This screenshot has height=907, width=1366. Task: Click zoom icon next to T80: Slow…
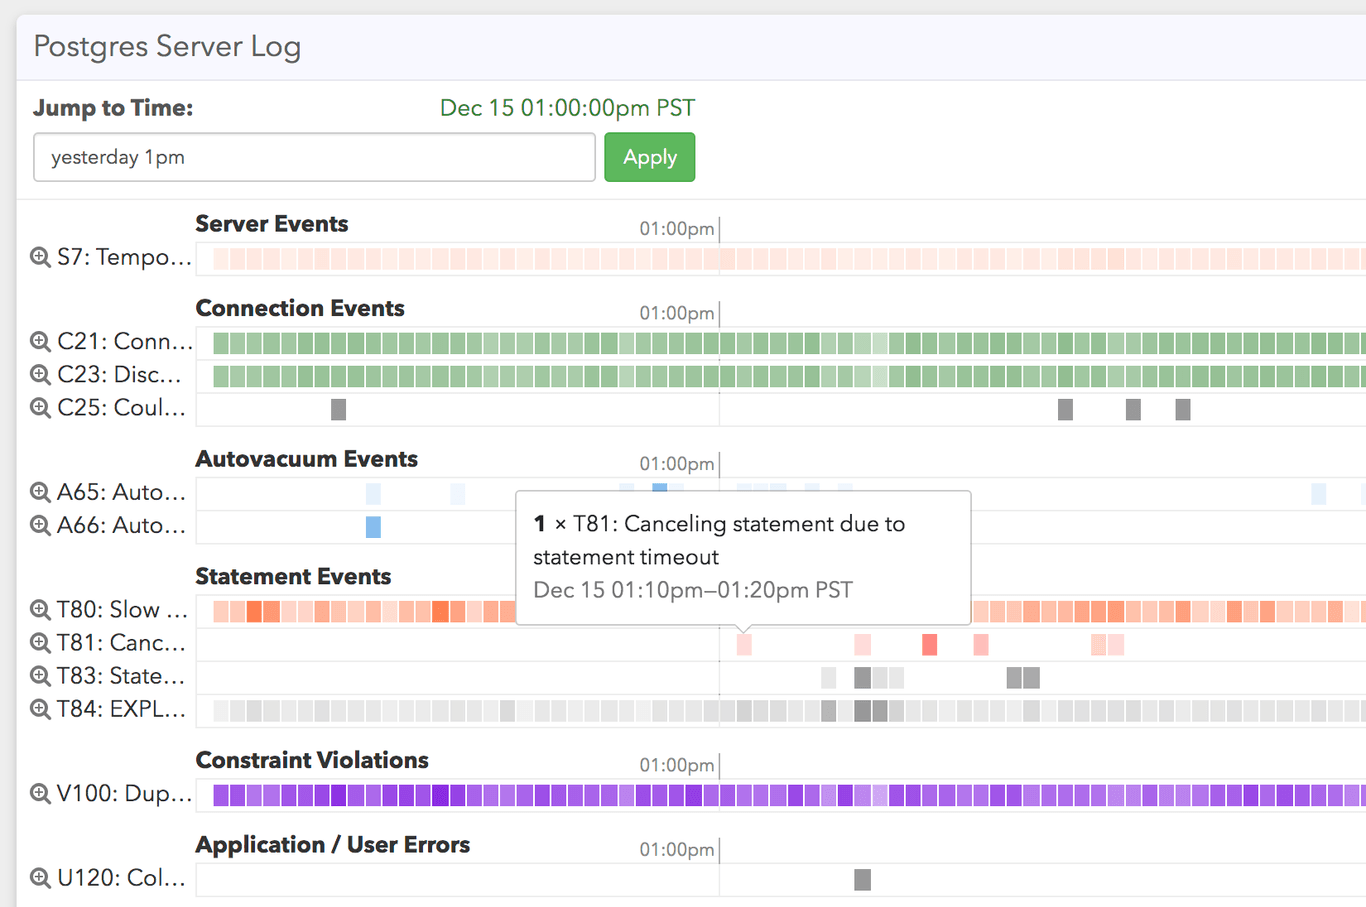[x=40, y=610]
